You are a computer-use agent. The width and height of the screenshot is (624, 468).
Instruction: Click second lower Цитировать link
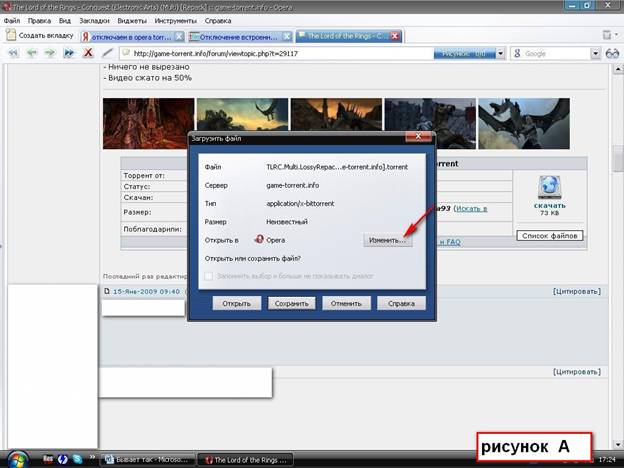click(x=577, y=372)
